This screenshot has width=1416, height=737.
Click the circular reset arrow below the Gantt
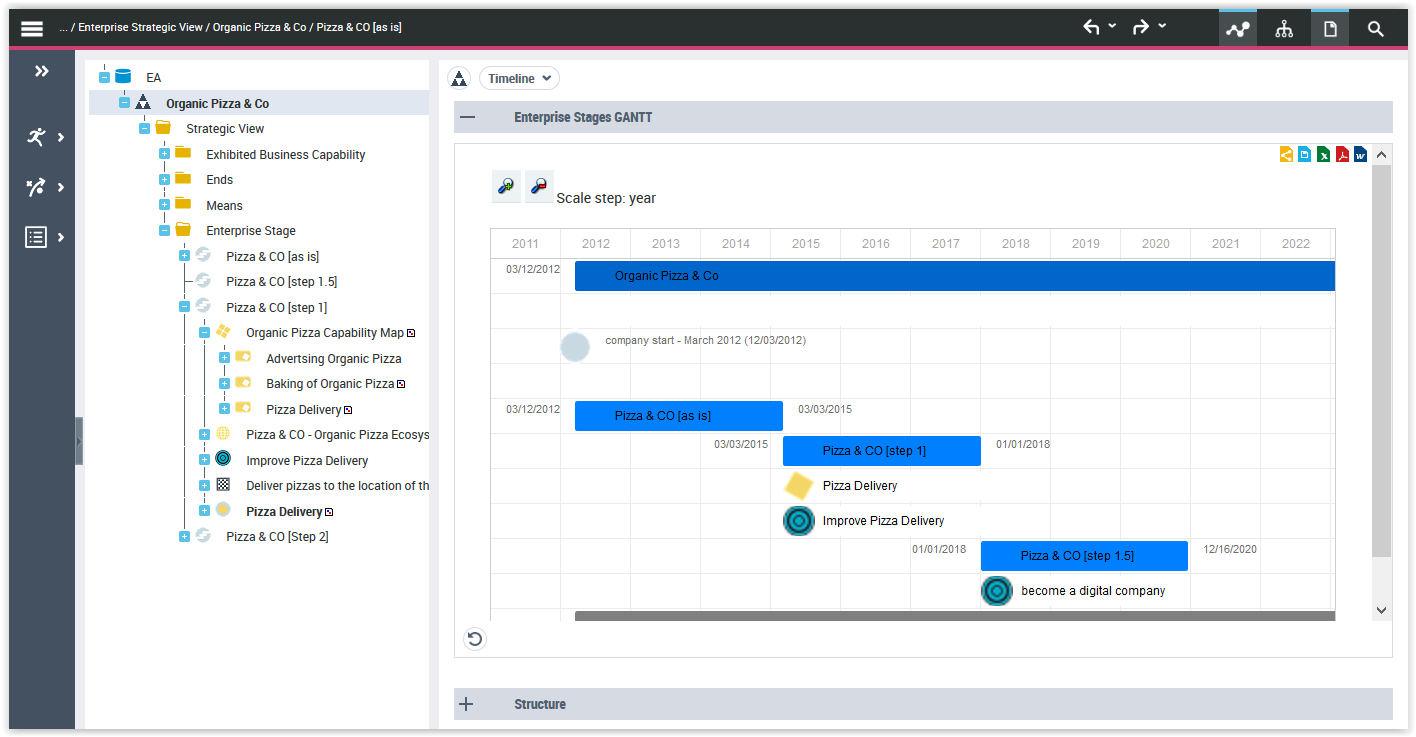coord(475,638)
